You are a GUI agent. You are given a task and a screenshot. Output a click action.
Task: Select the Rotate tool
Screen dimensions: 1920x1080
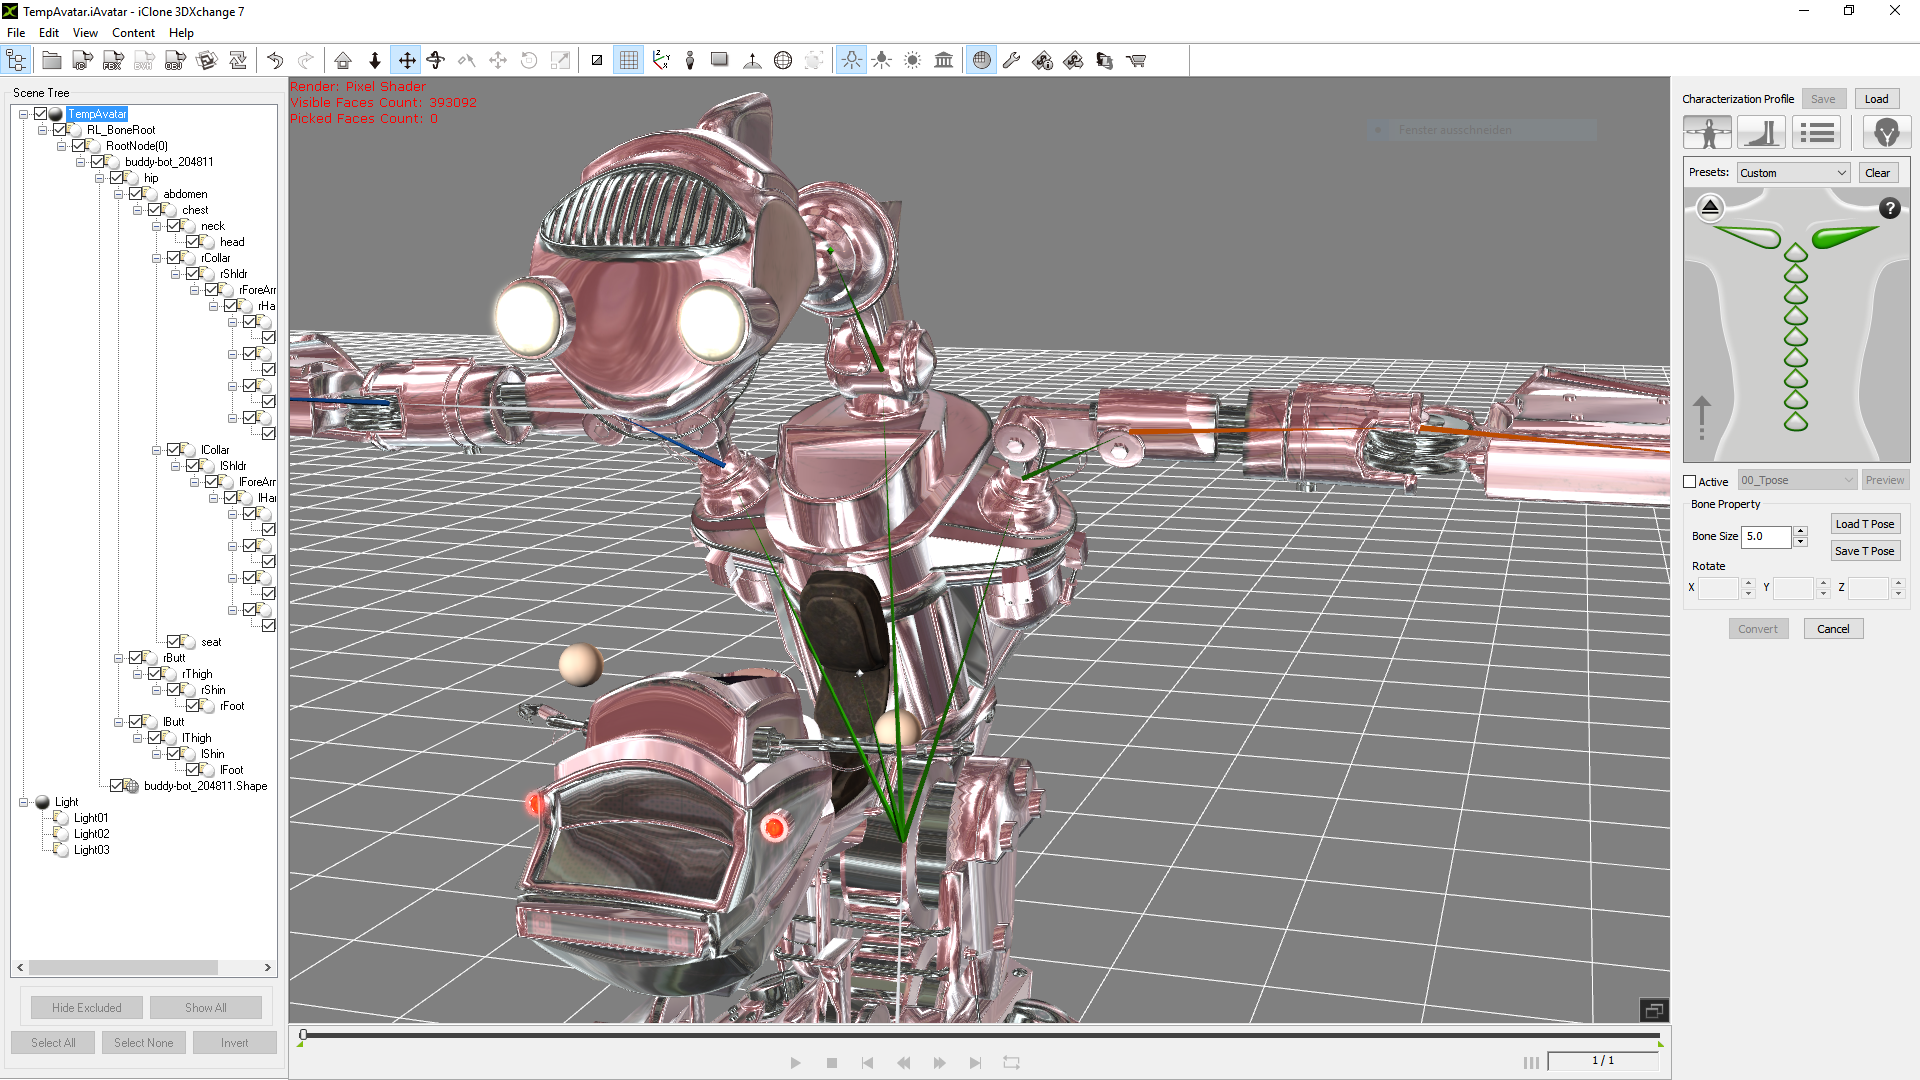pyautogui.click(x=436, y=61)
